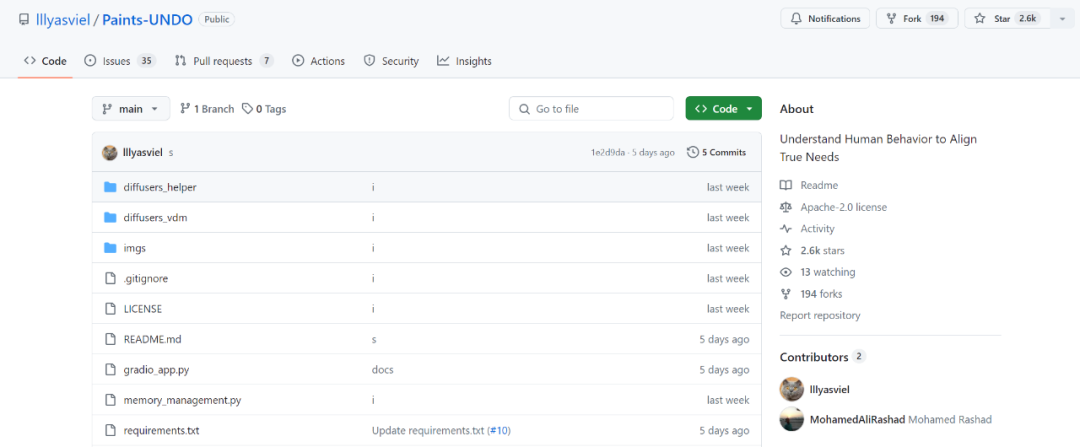
Task: Click file icon for gradio_app.py
Action: pyautogui.click(x=110, y=370)
